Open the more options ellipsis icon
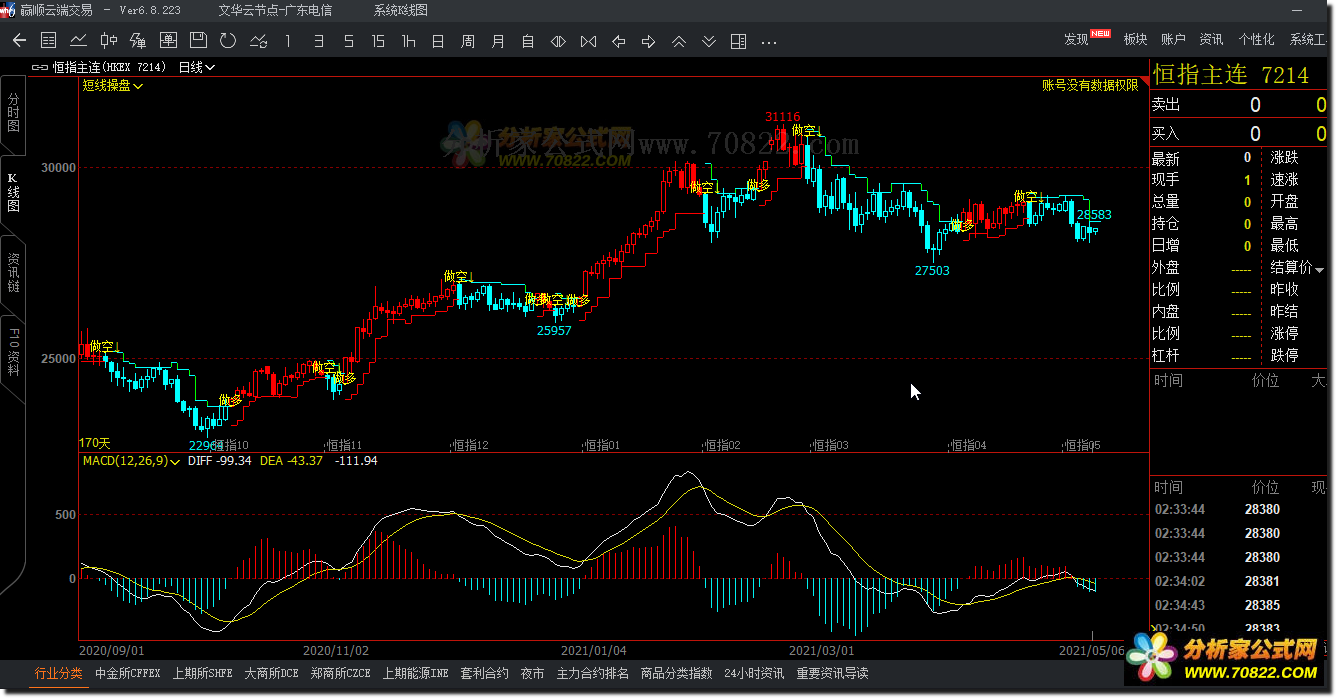This screenshot has width=1337, height=698. pos(768,42)
